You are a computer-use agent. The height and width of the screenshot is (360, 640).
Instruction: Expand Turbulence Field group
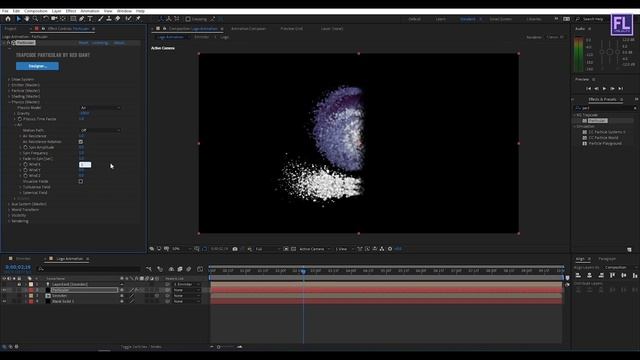coord(20,187)
